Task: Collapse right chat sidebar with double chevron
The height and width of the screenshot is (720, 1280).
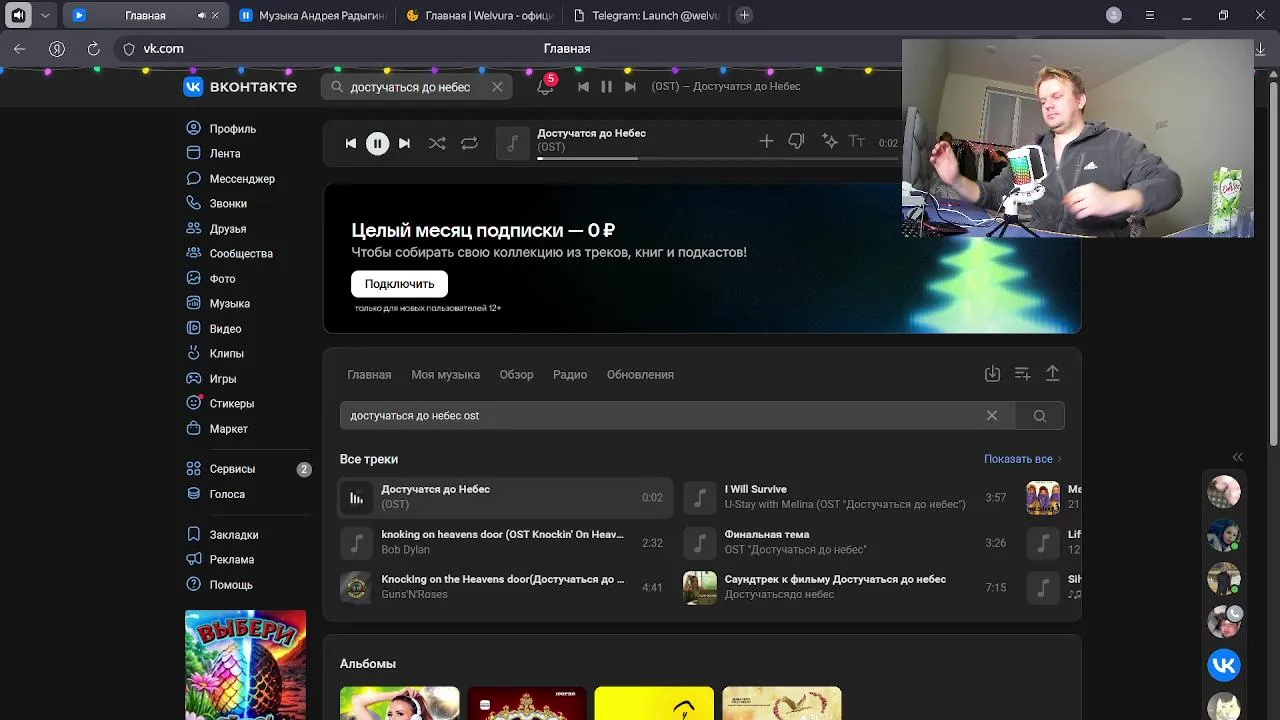Action: click(x=1237, y=457)
